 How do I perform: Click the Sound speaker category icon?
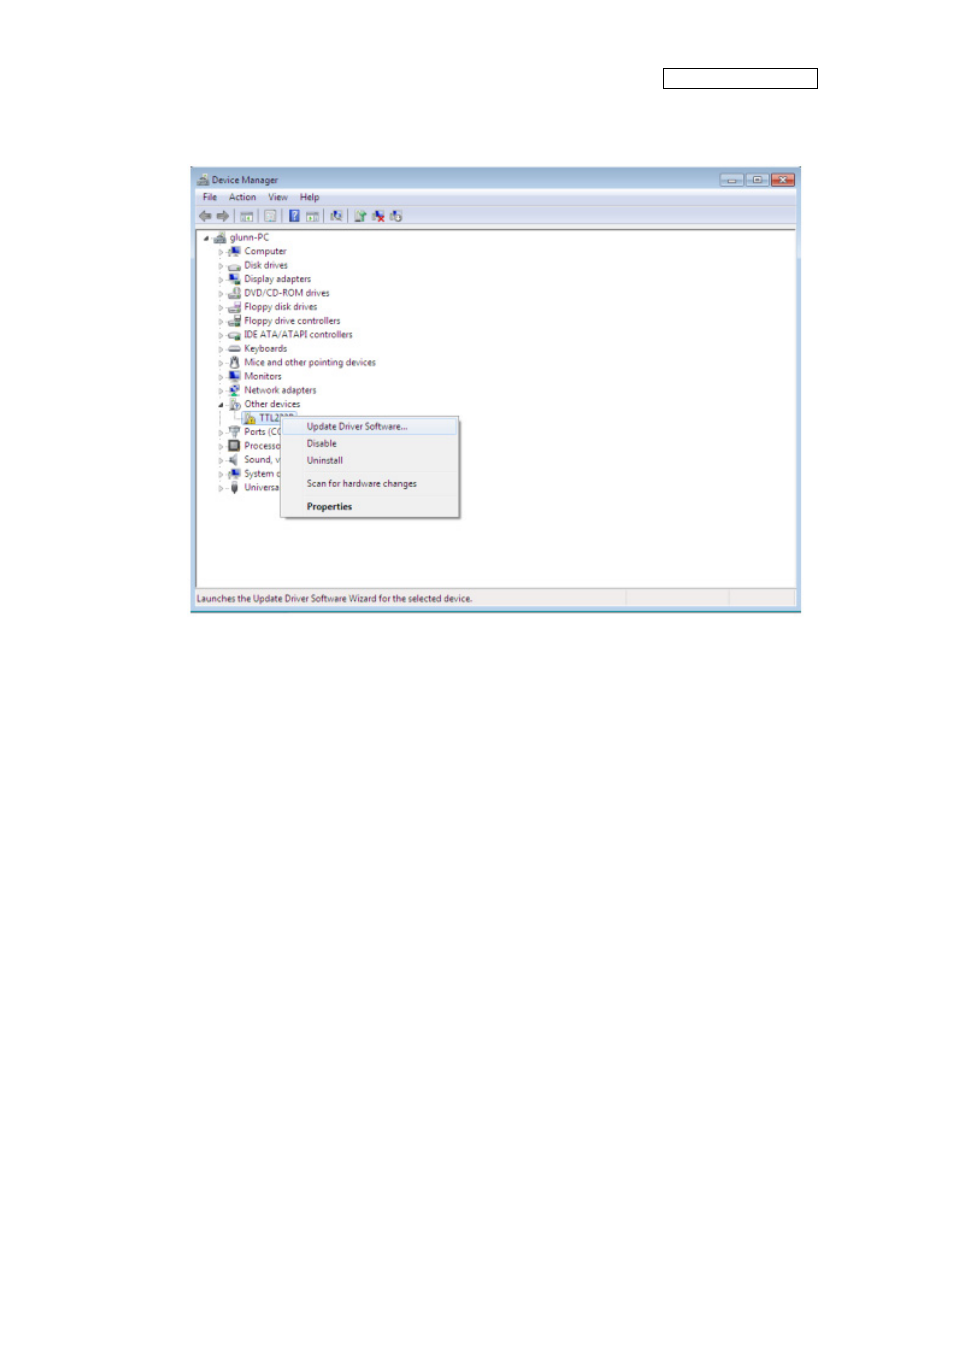234,460
